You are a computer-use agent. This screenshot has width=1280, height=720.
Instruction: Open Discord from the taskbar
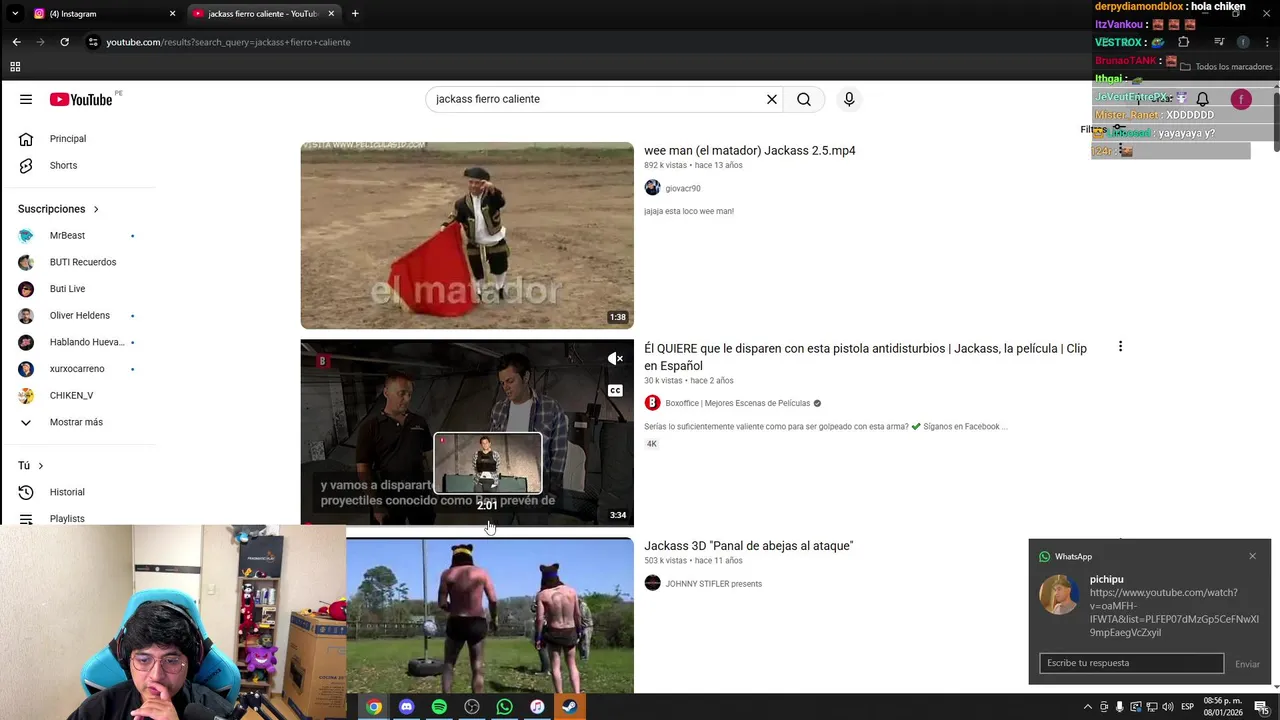(406, 707)
